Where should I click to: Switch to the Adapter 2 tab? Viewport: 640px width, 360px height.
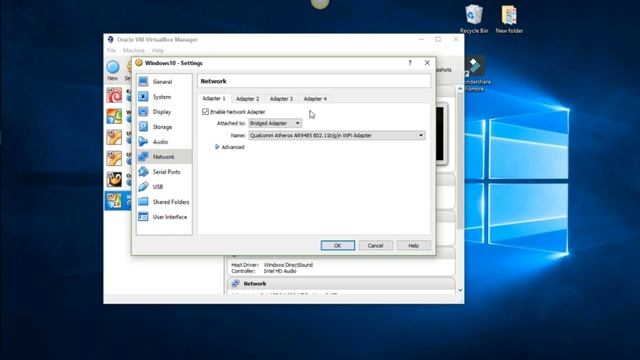click(x=247, y=99)
